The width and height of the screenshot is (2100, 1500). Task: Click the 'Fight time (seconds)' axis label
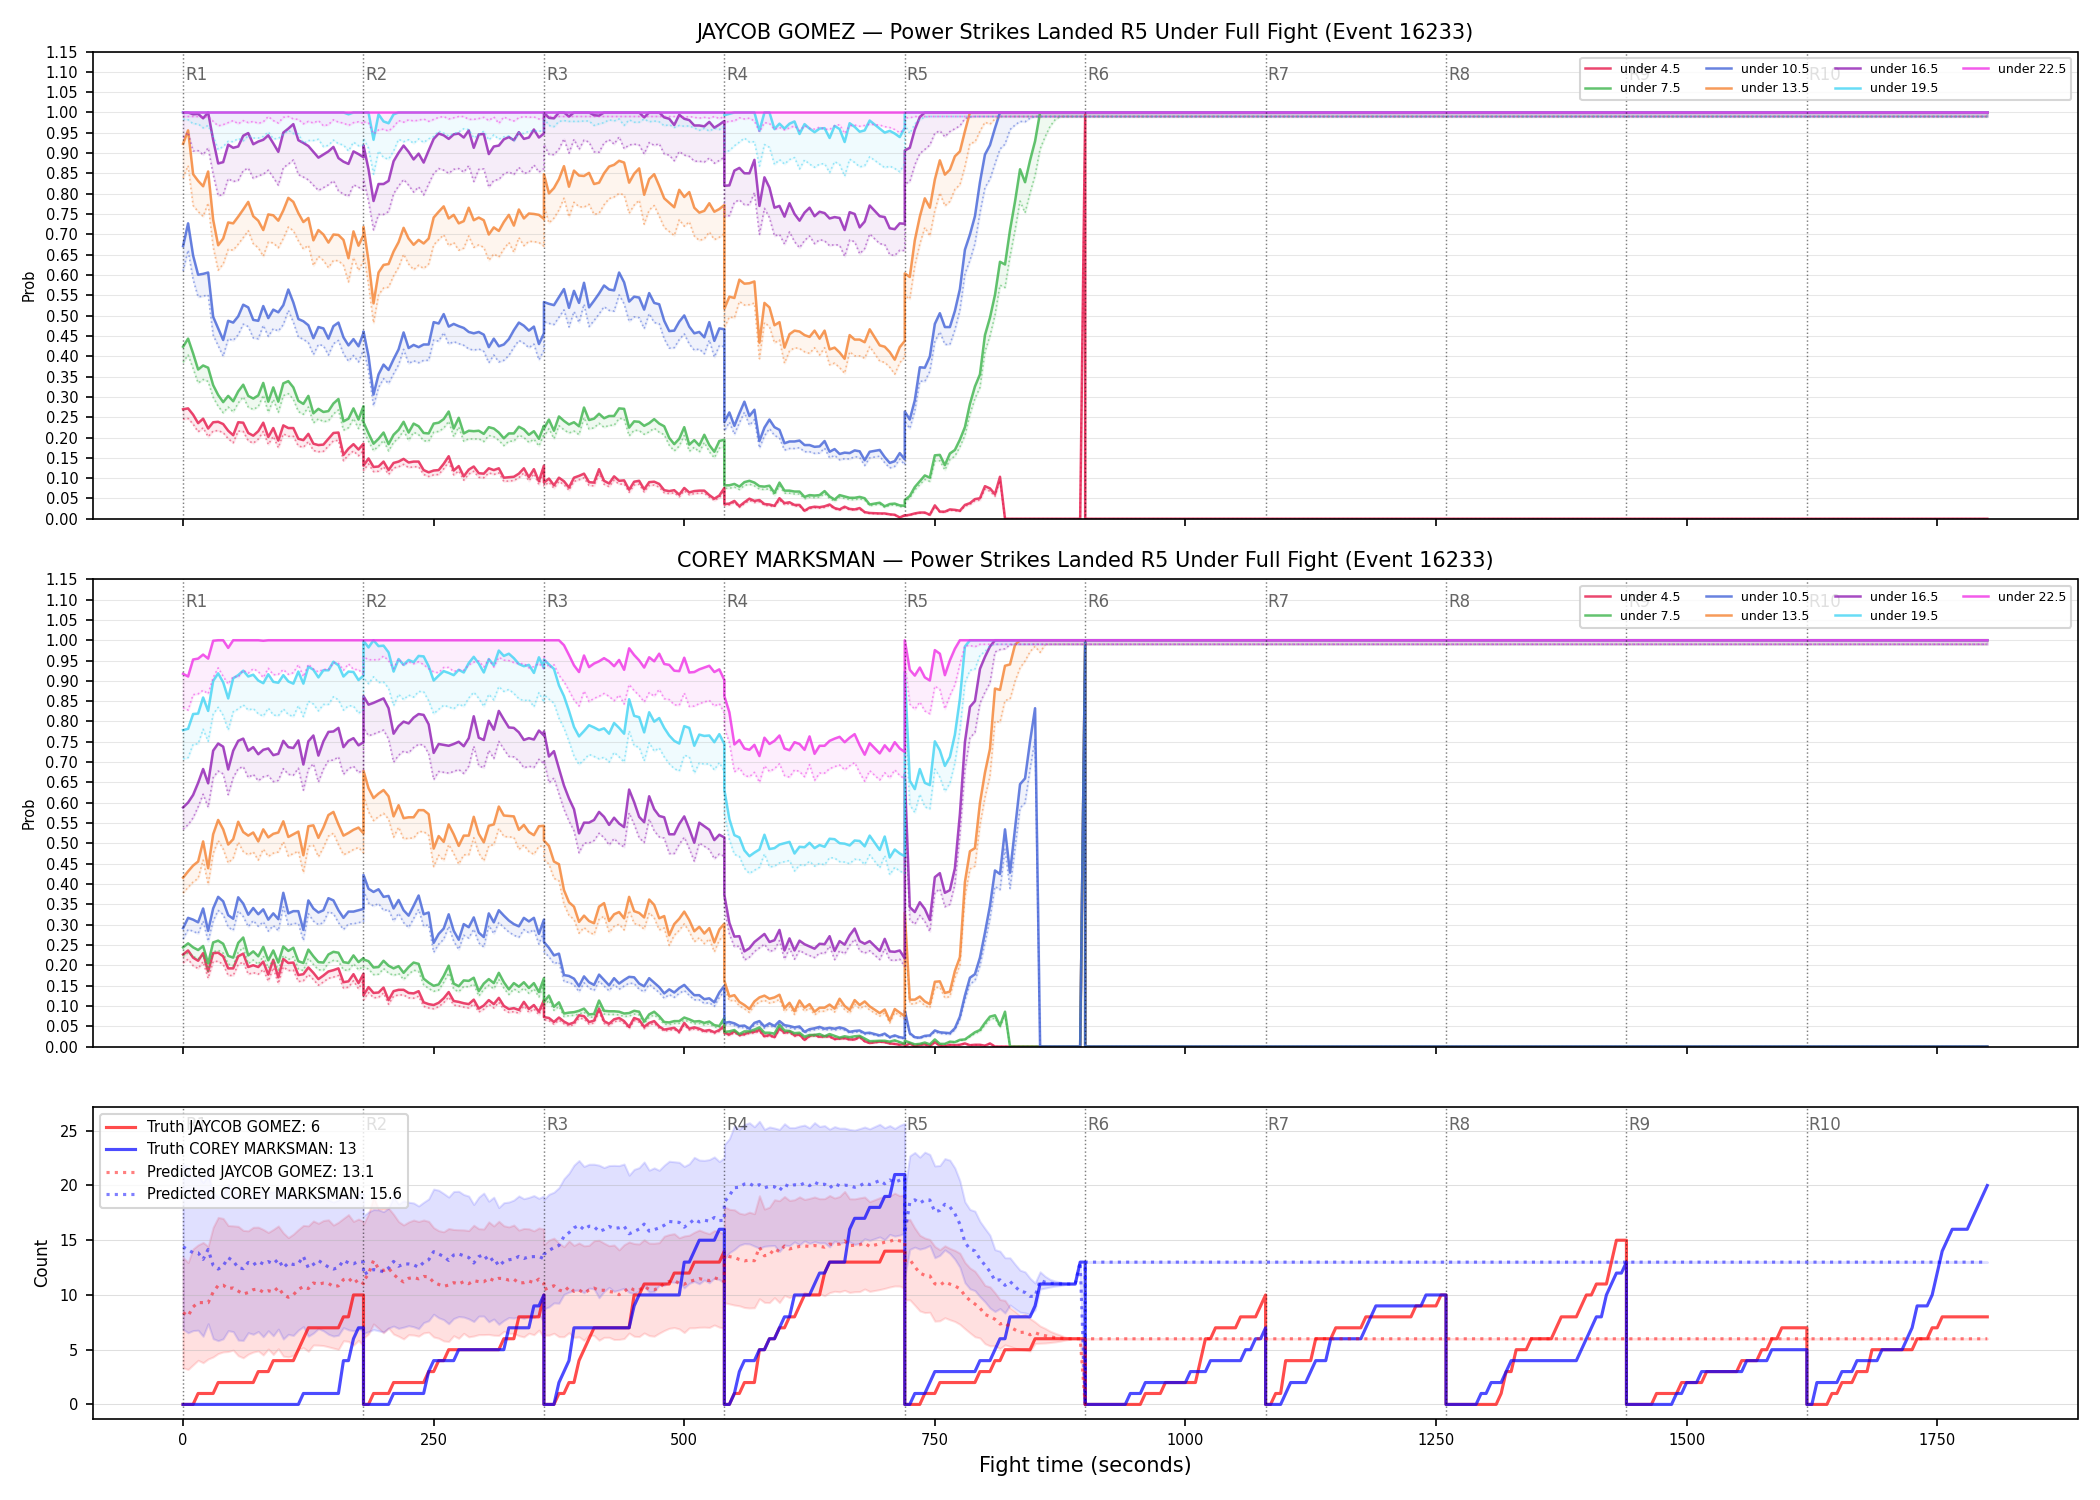coord(1085,1465)
